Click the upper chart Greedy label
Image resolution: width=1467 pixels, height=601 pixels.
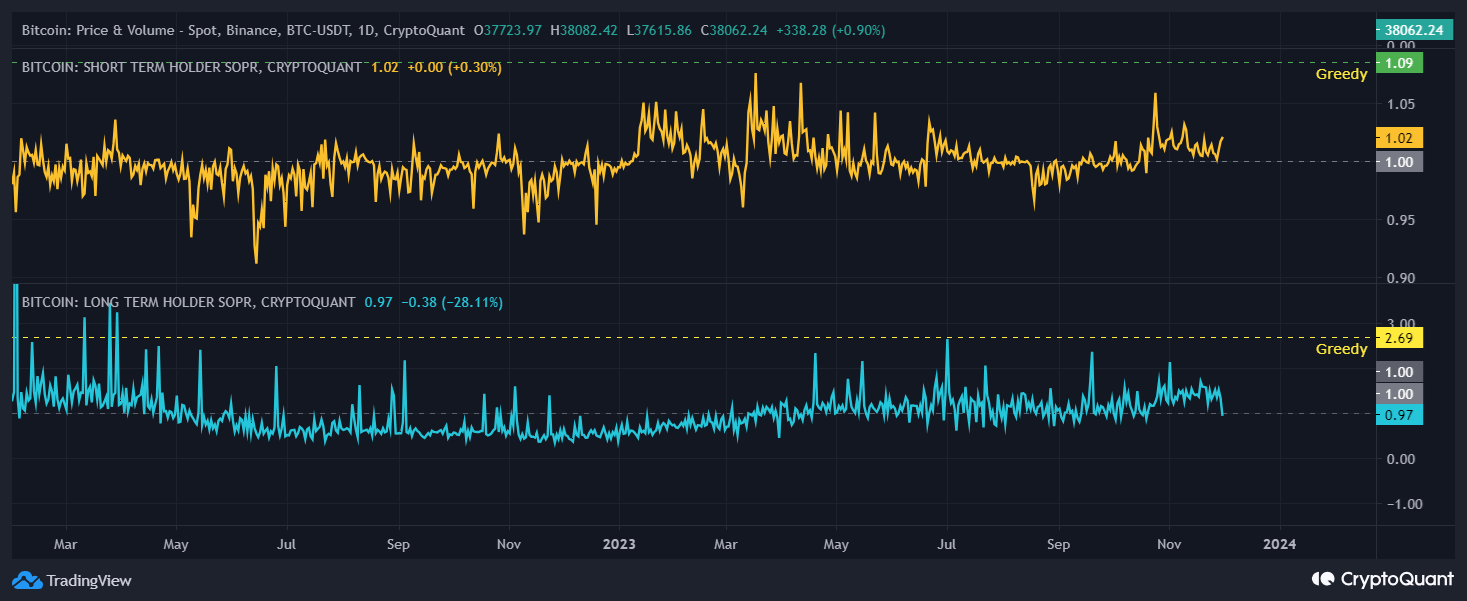tap(1340, 74)
